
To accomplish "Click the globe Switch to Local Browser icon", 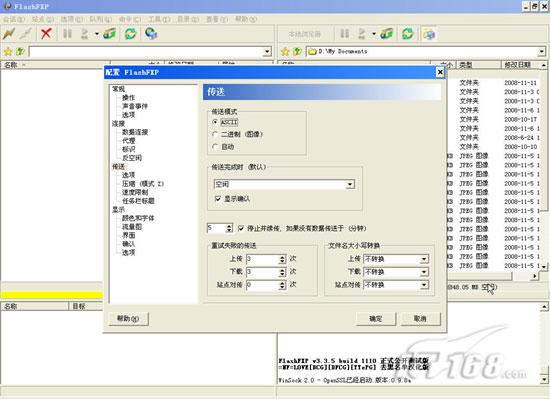I will pyautogui.click(x=151, y=34).
